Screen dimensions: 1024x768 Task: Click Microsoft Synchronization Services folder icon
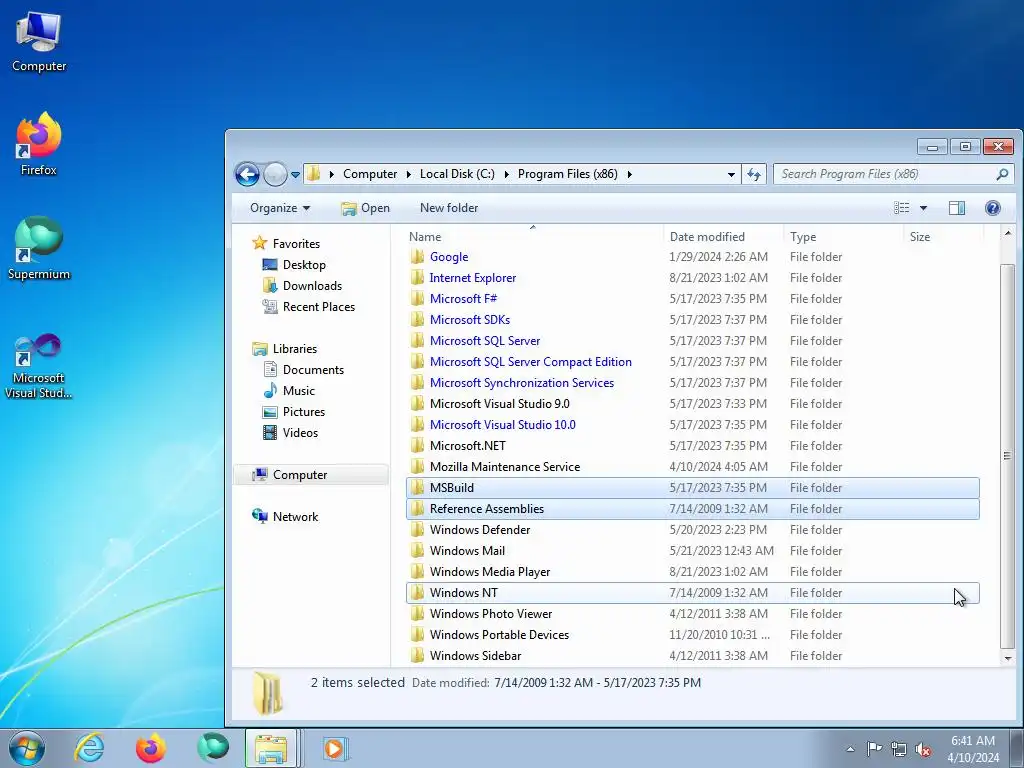[417, 382]
